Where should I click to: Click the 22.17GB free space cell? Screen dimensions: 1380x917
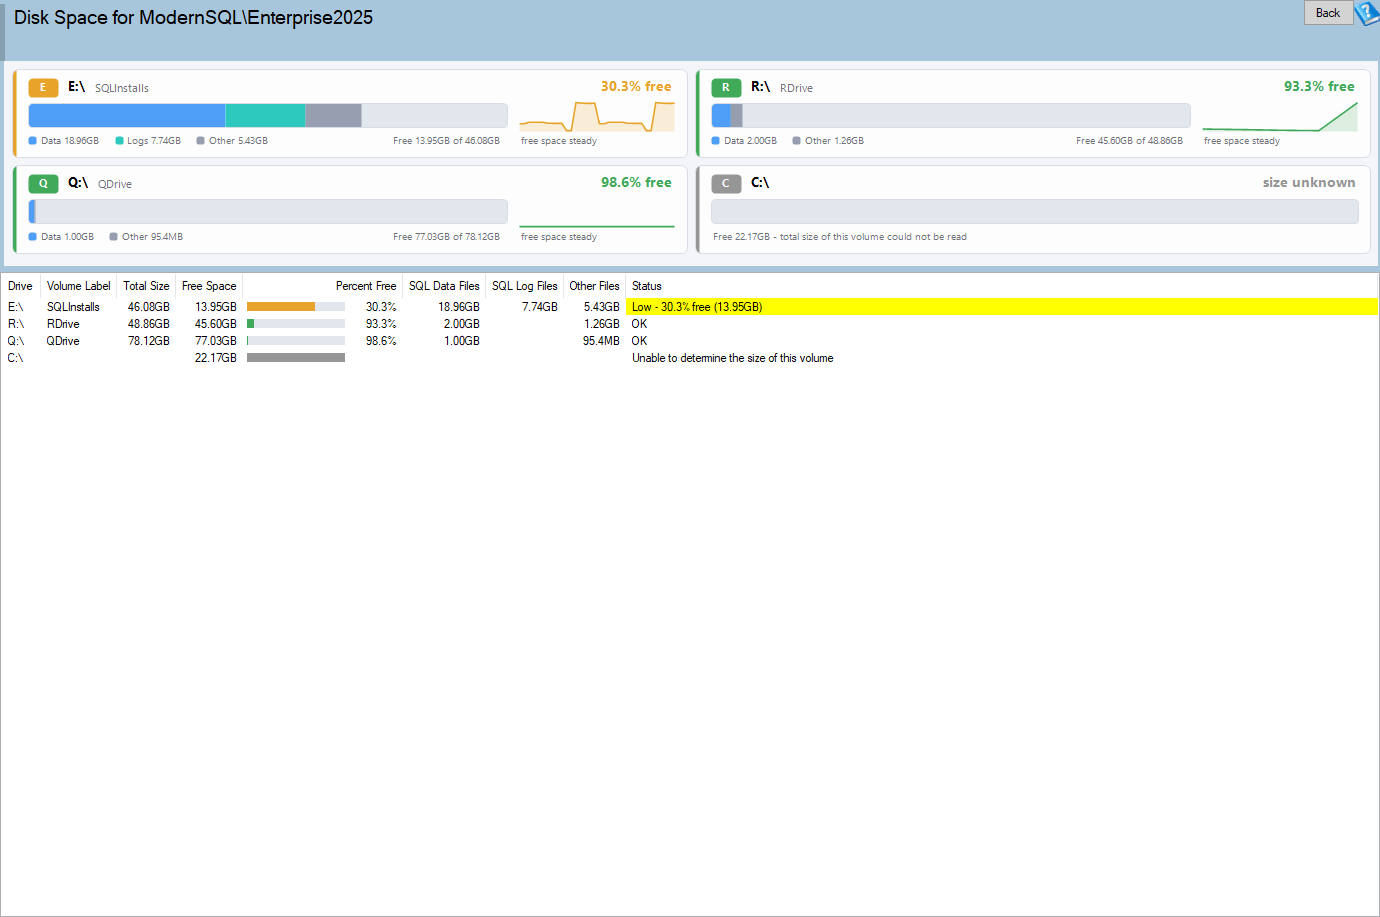[x=216, y=358]
